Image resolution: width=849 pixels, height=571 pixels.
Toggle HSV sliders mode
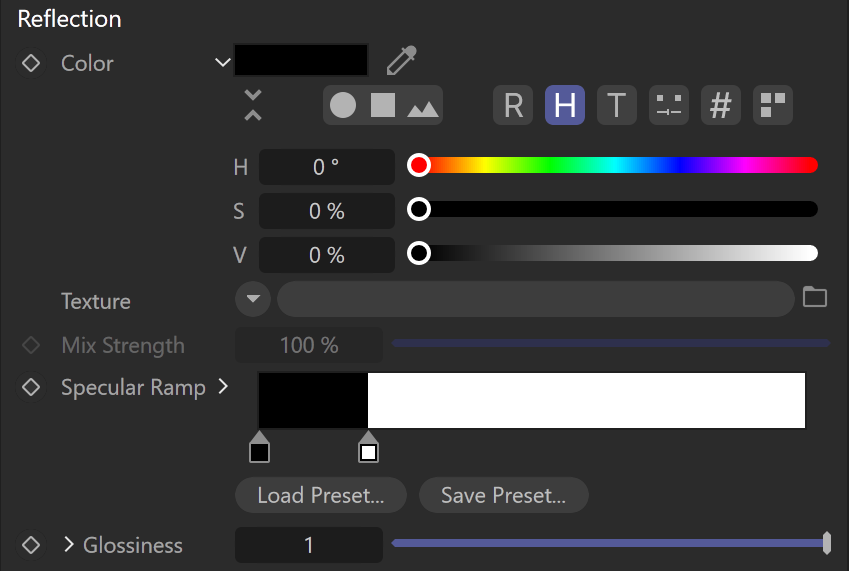565,105
